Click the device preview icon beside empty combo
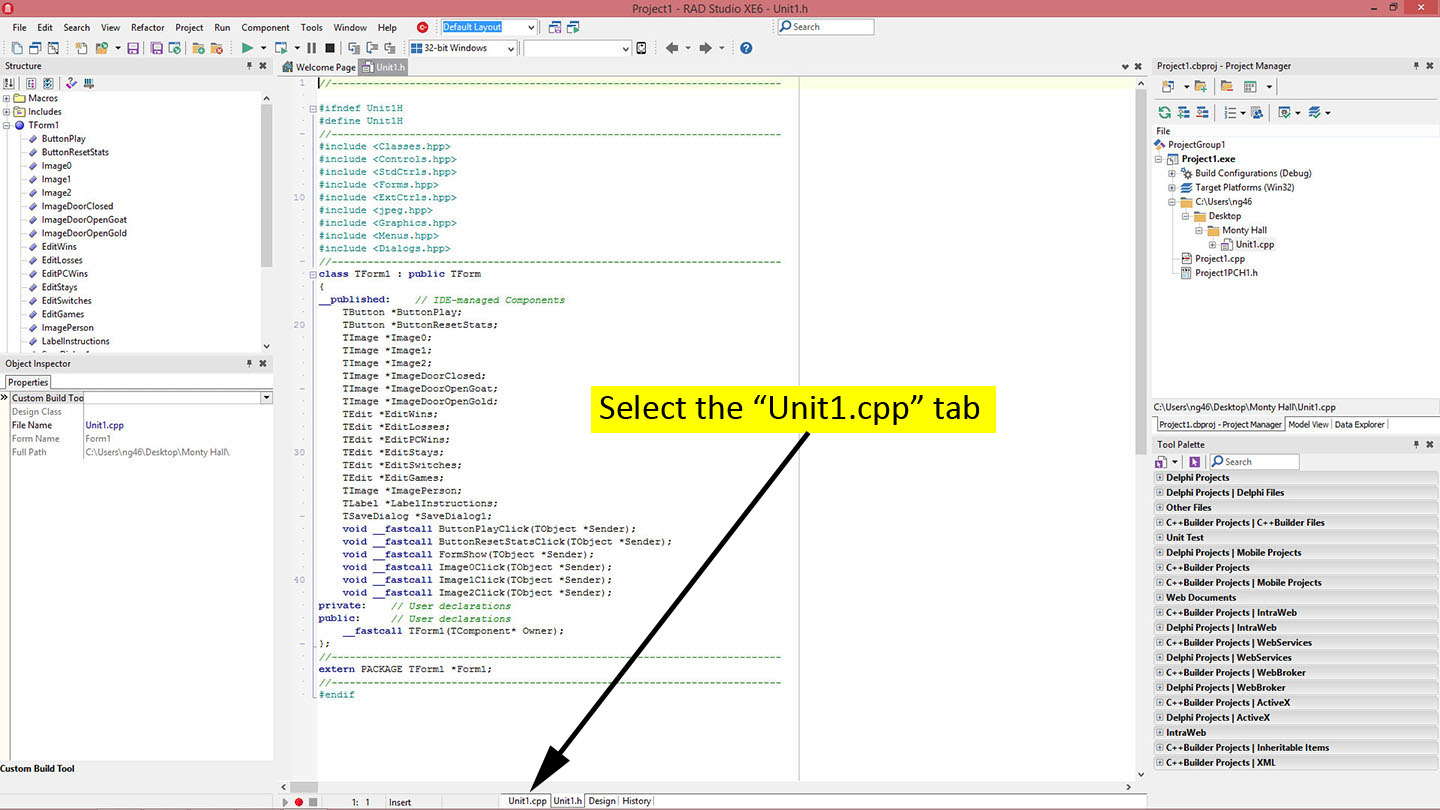Viewport: 1440px width, 810px height. click(641, 48)
